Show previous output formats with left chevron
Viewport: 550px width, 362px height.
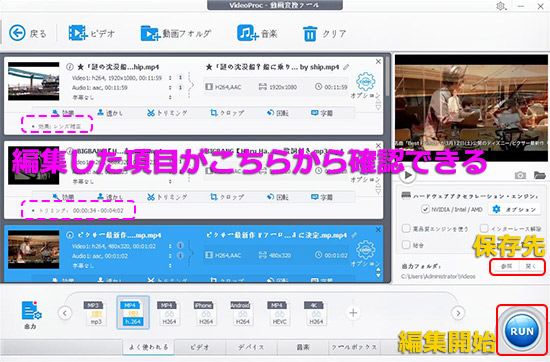coord(65,313)
